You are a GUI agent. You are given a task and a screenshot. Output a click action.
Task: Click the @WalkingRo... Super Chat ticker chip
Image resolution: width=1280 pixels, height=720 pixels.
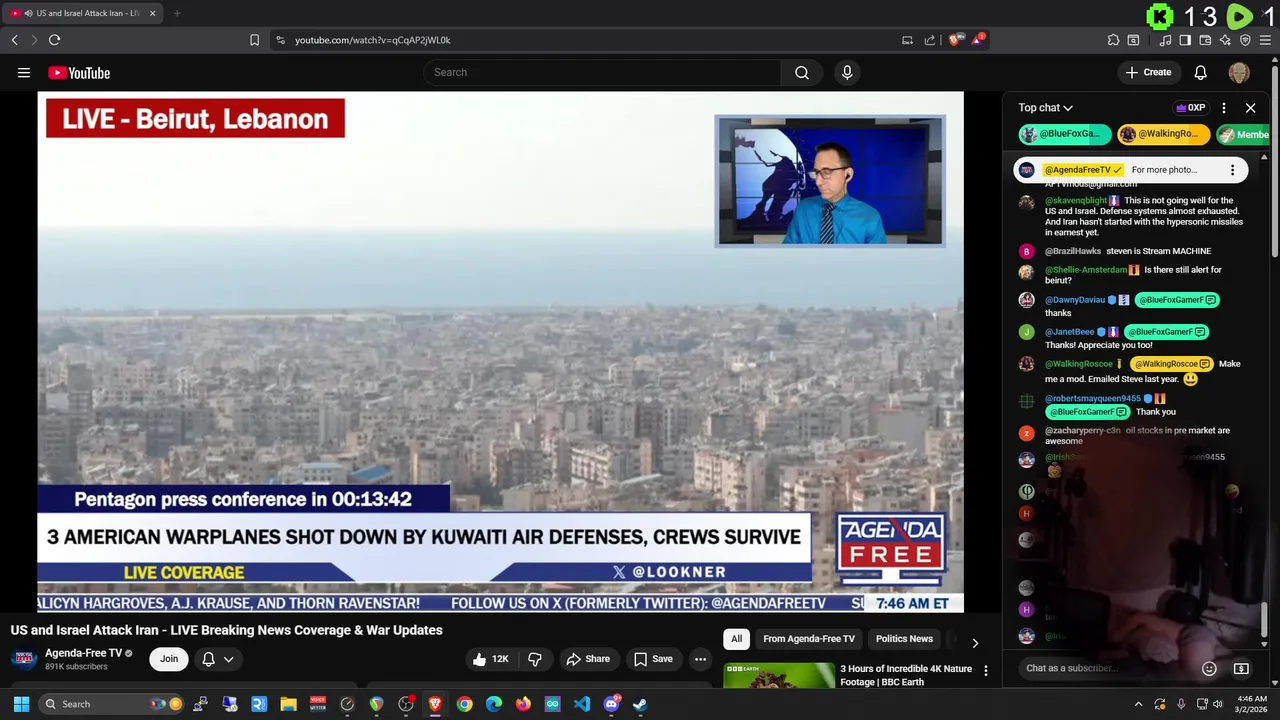pyautogui.click(x=1163, y=134)
